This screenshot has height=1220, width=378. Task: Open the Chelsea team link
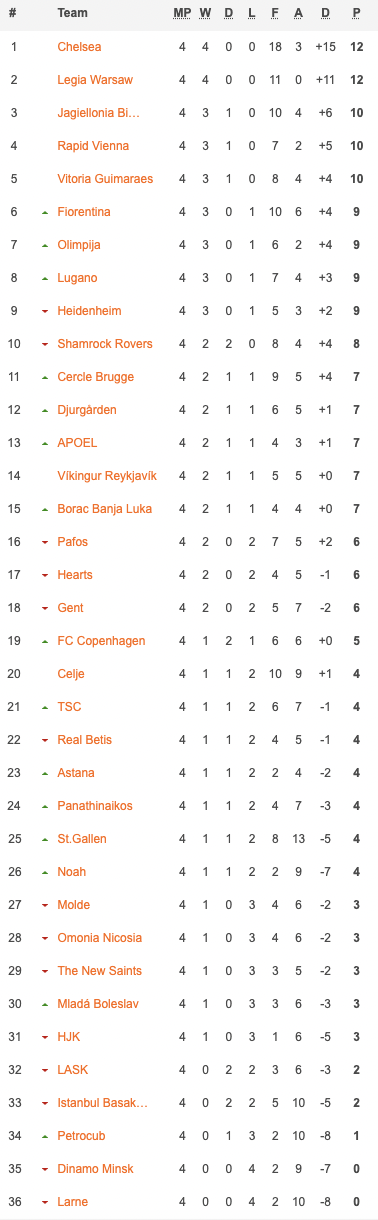[x=79, y=47]
